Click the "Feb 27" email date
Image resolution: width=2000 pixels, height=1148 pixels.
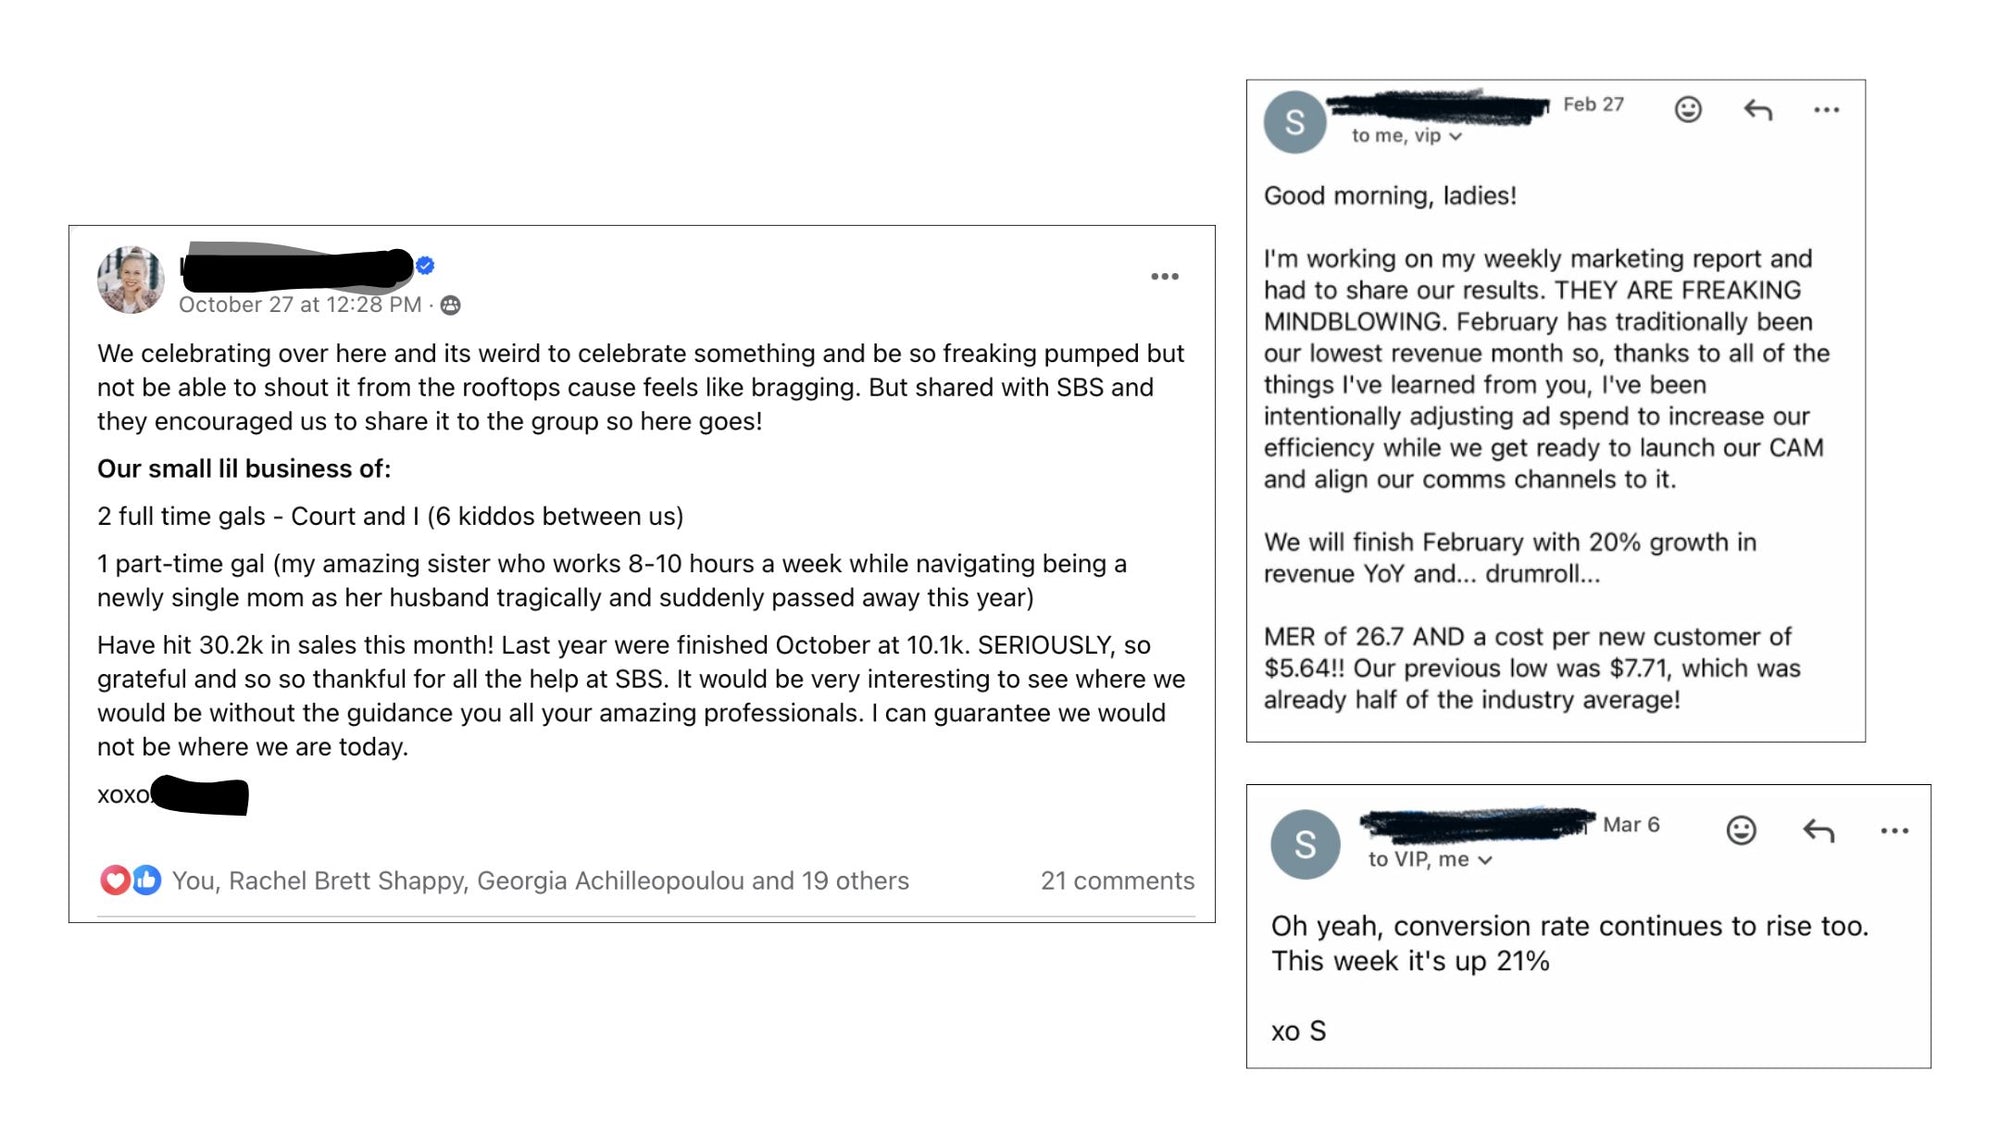(x=1593, y=104)
